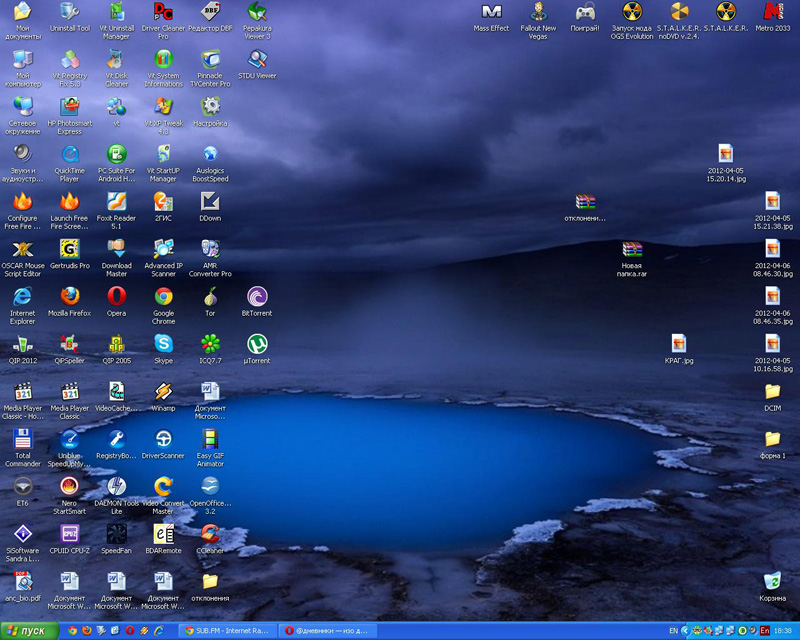Open the Foxit Reader 5.1 shortcut

(117, 210)
